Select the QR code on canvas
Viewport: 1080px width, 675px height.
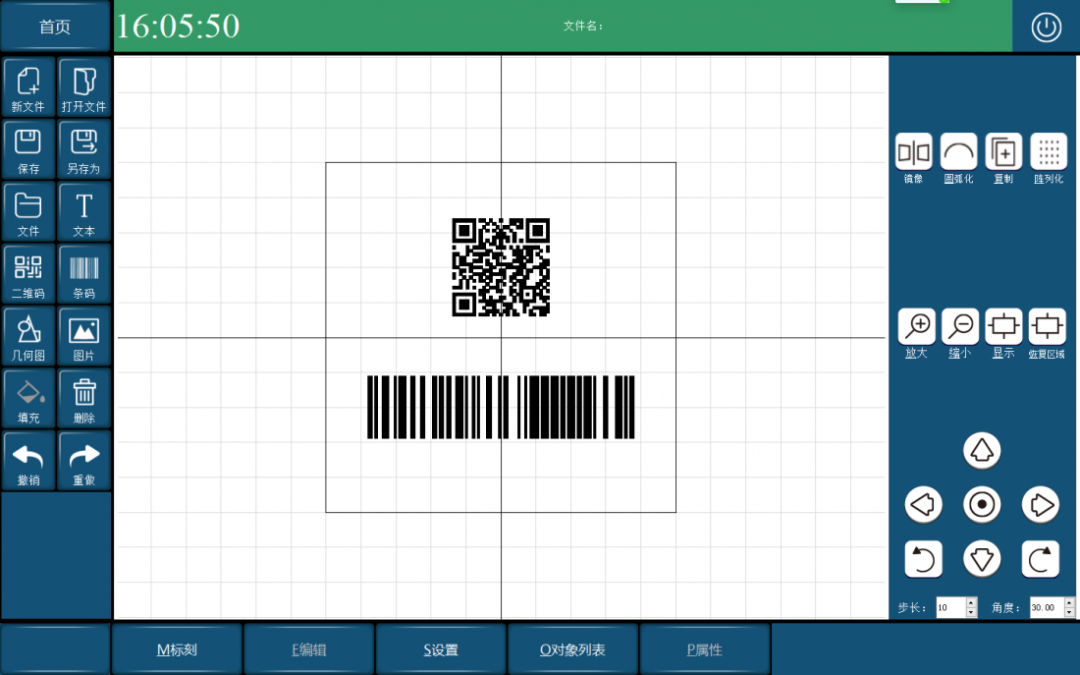pos(501,267)
